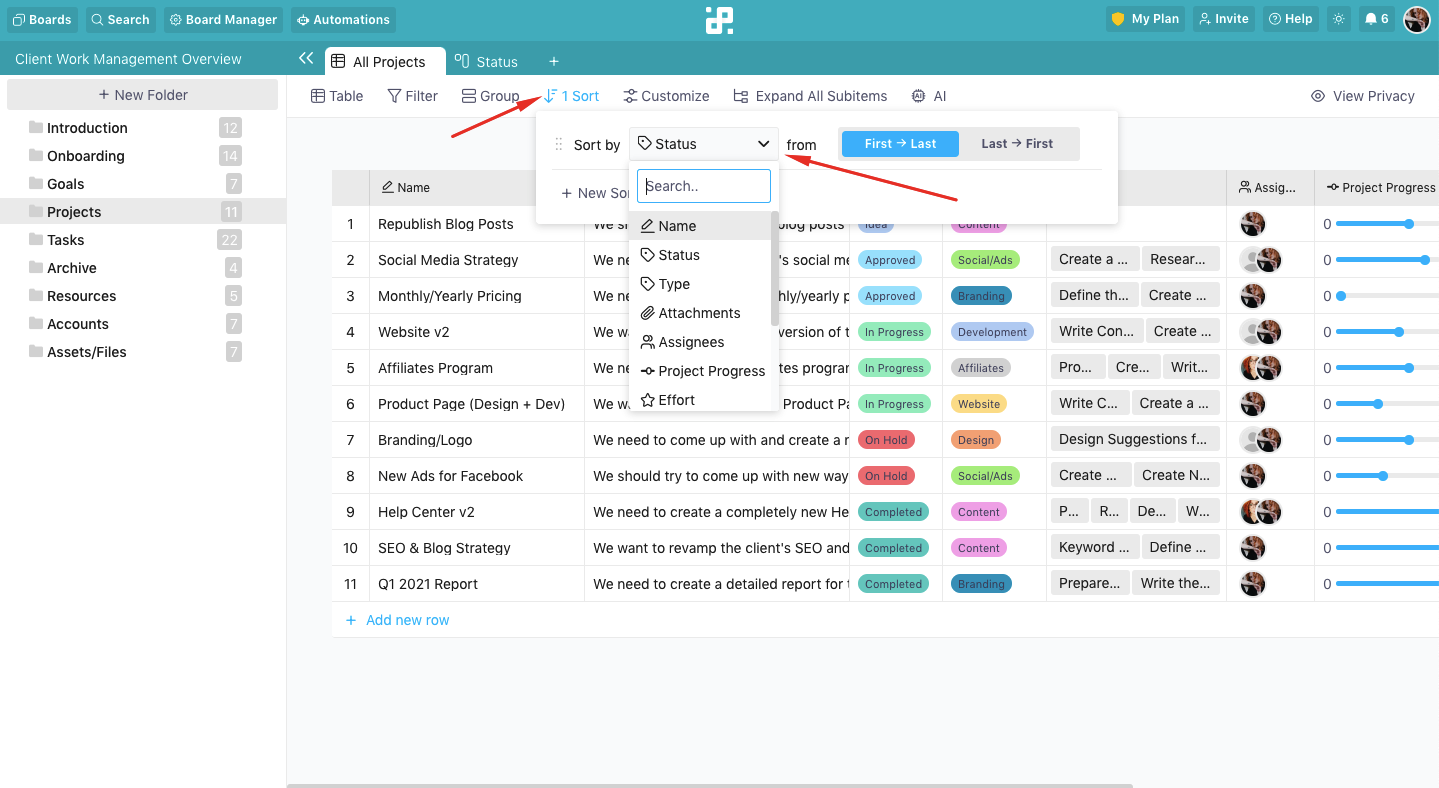Choose Name in the sort dropdown
This screenshot has height=788, width=1439.
click(700, 226)
